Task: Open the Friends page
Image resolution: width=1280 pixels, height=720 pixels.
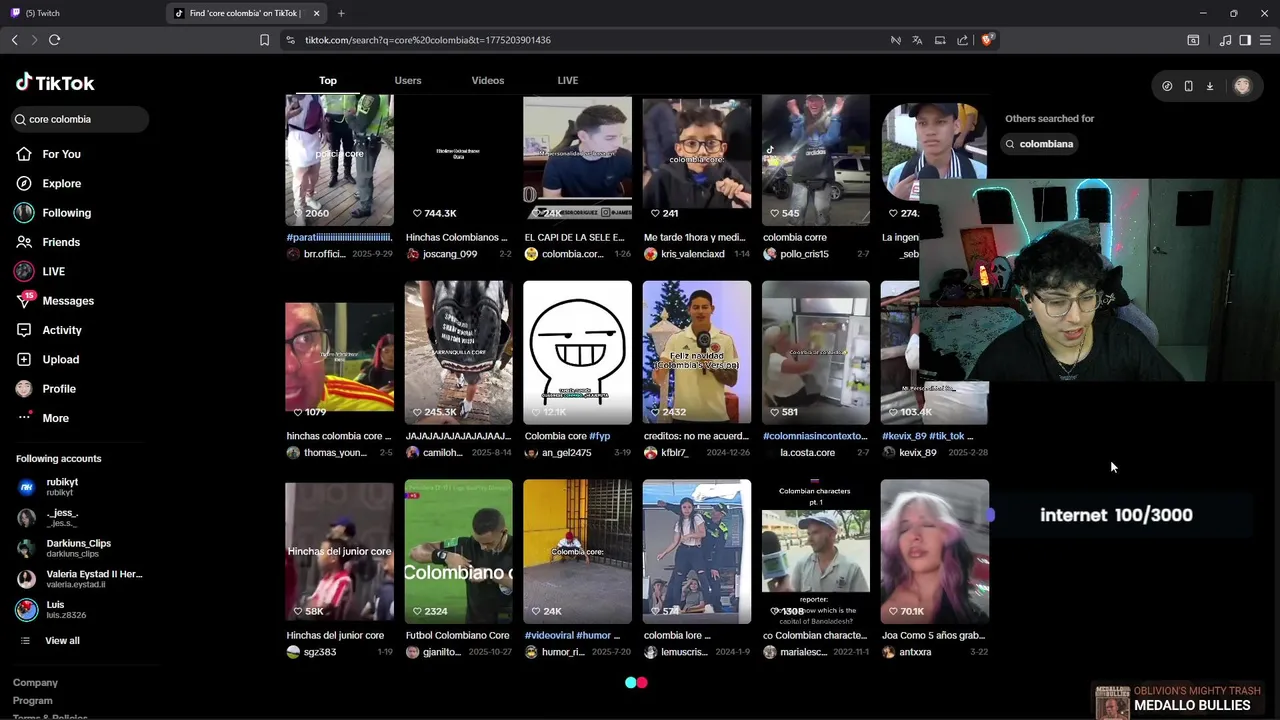Action: 61,242
